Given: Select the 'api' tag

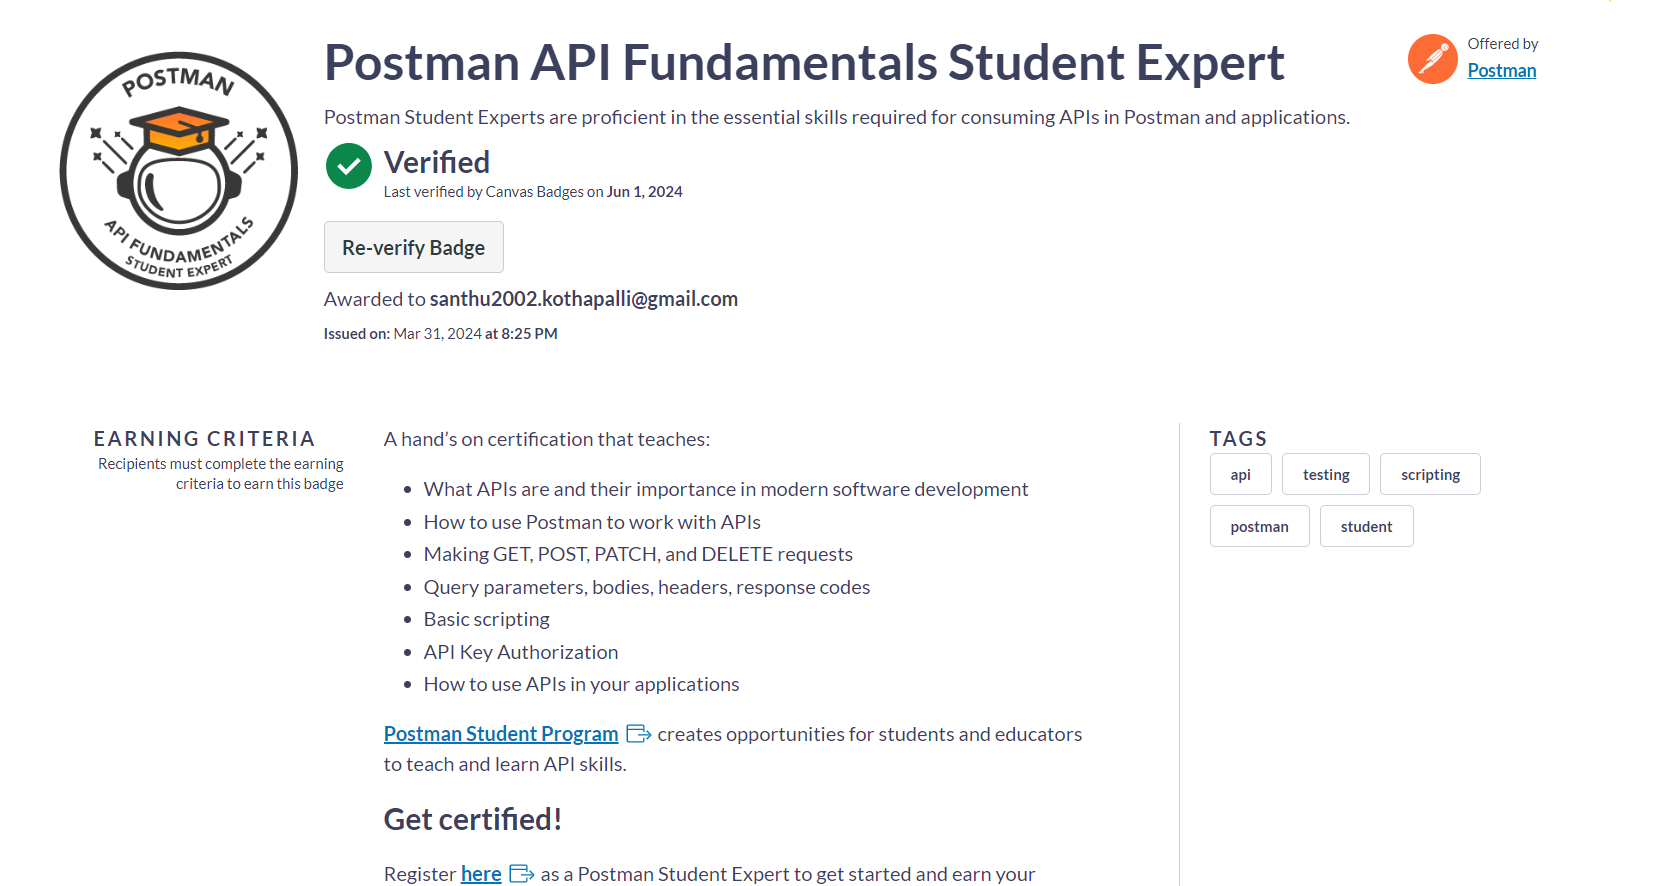Looking at the screenshot, I should 1240,475.
